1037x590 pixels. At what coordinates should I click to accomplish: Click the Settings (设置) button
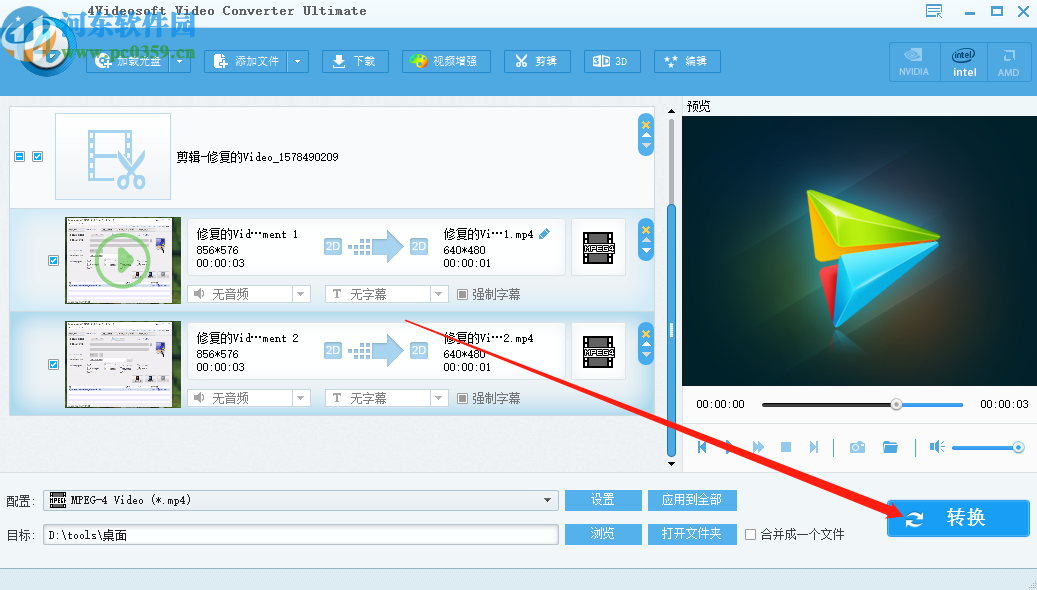603,500
